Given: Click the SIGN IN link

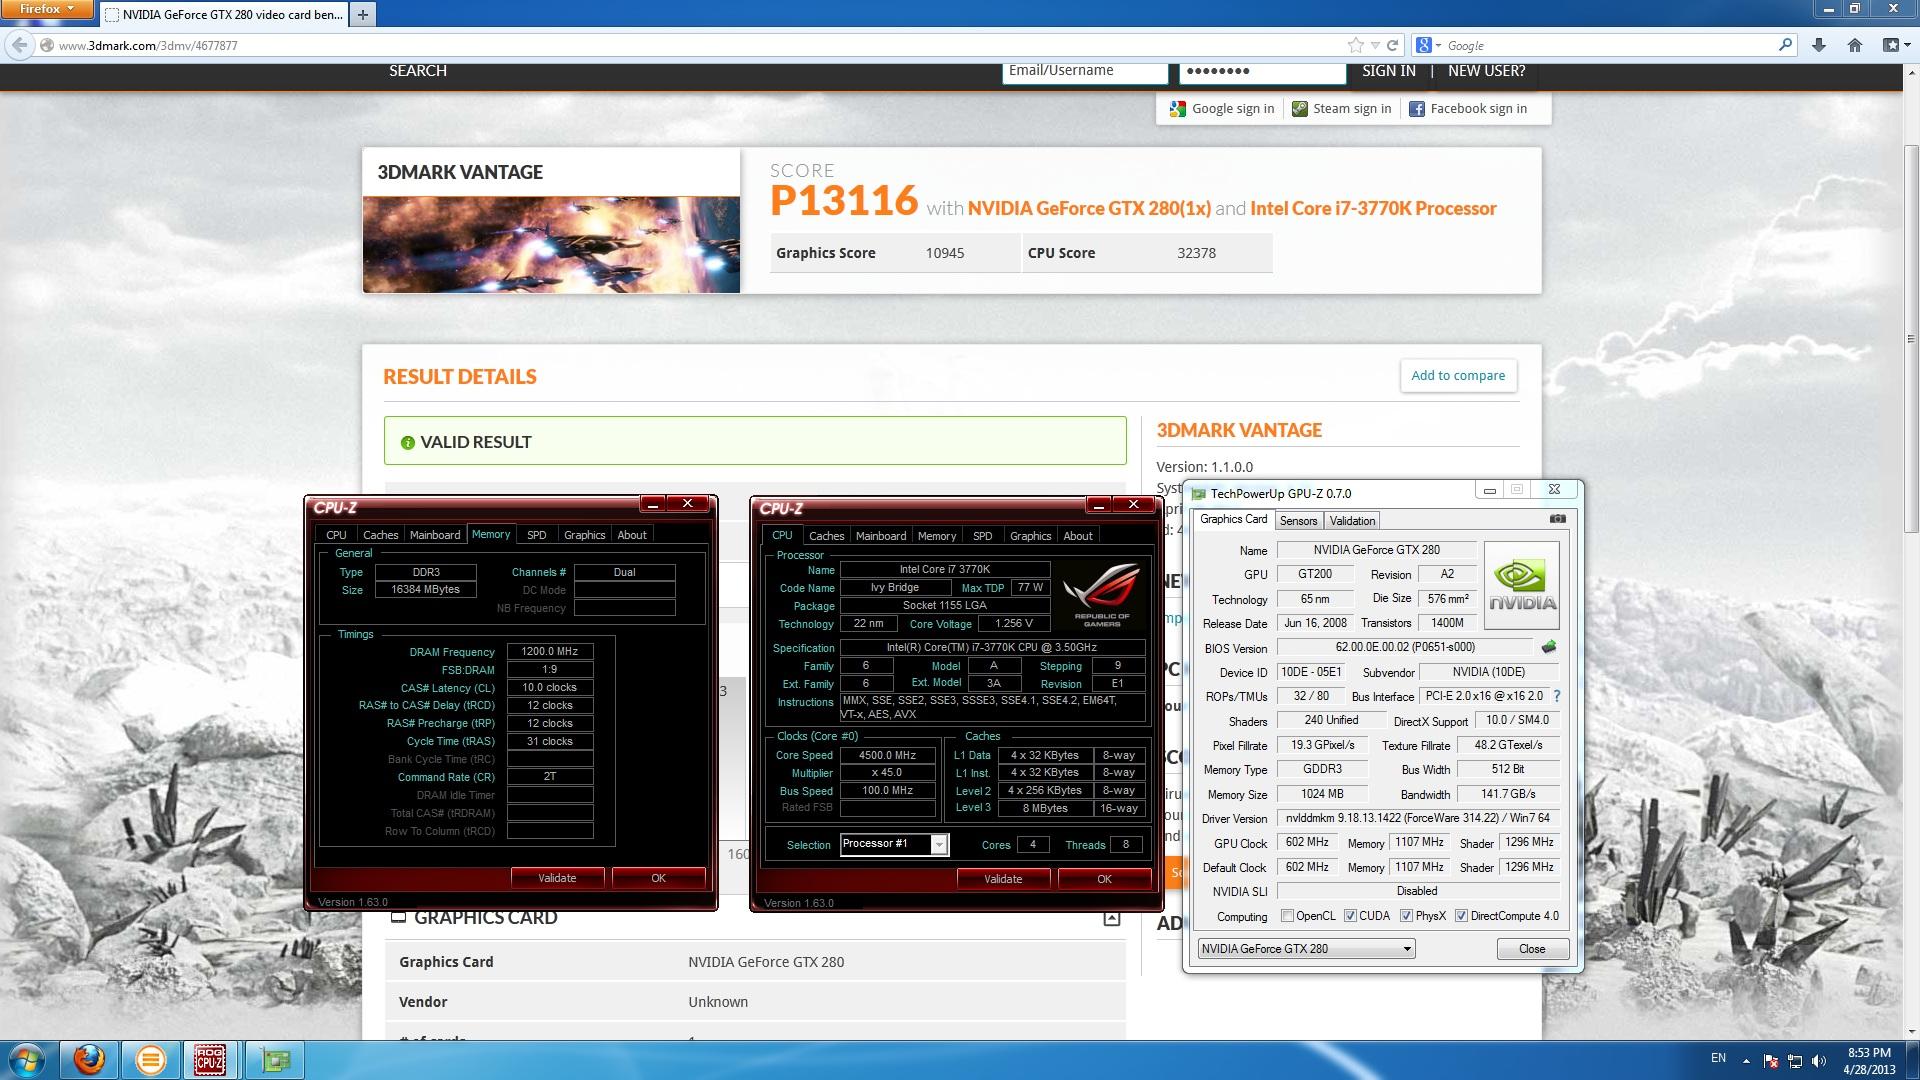Looking at the screenshot, I should tap(1388, 71).
